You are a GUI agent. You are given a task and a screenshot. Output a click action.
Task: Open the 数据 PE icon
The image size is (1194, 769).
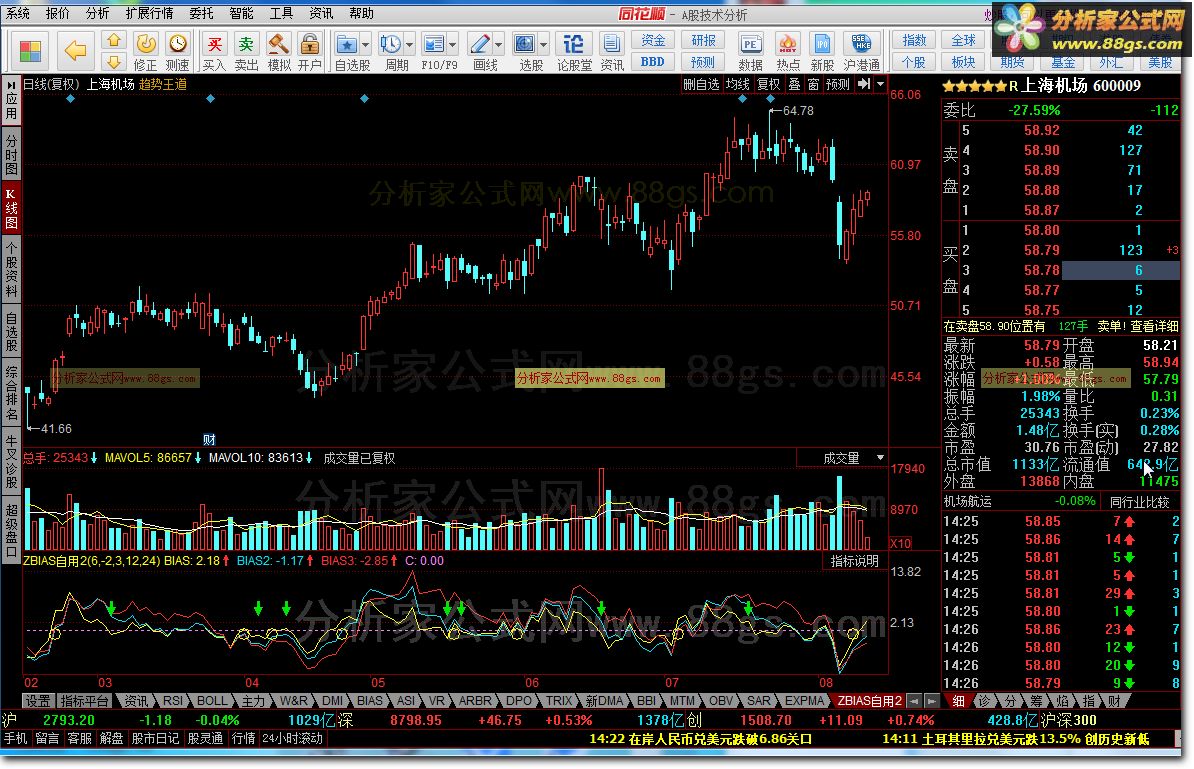(x=750, y=51)
